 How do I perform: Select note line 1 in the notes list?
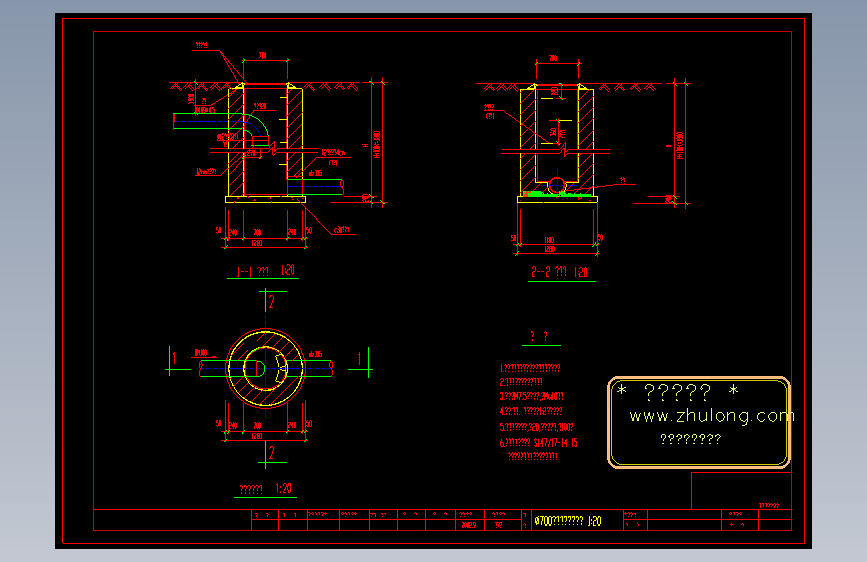[x=530, y=368]
